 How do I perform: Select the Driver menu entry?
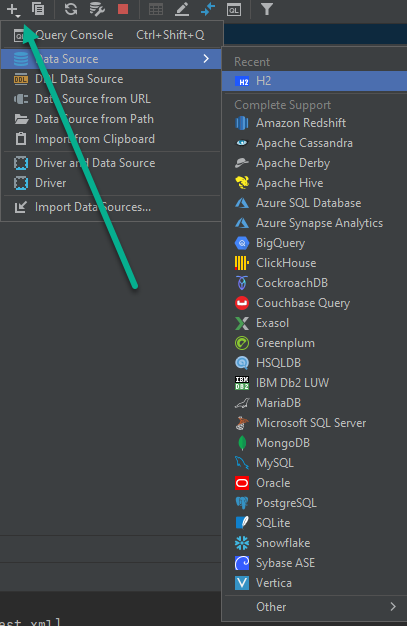[x=111, y=183]
